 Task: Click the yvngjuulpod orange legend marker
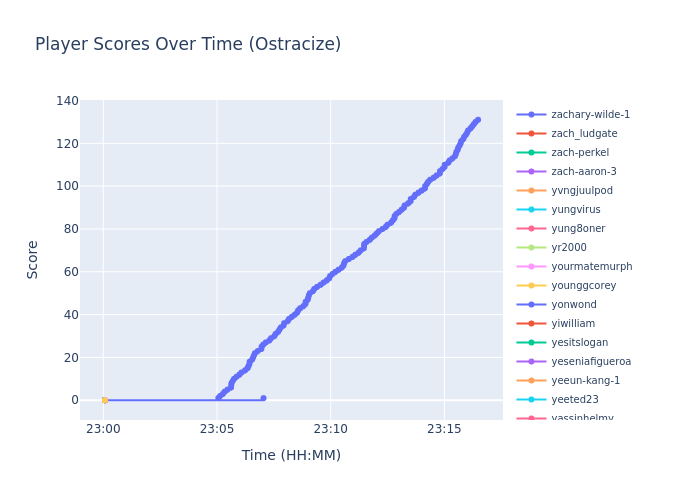[531, 191]
